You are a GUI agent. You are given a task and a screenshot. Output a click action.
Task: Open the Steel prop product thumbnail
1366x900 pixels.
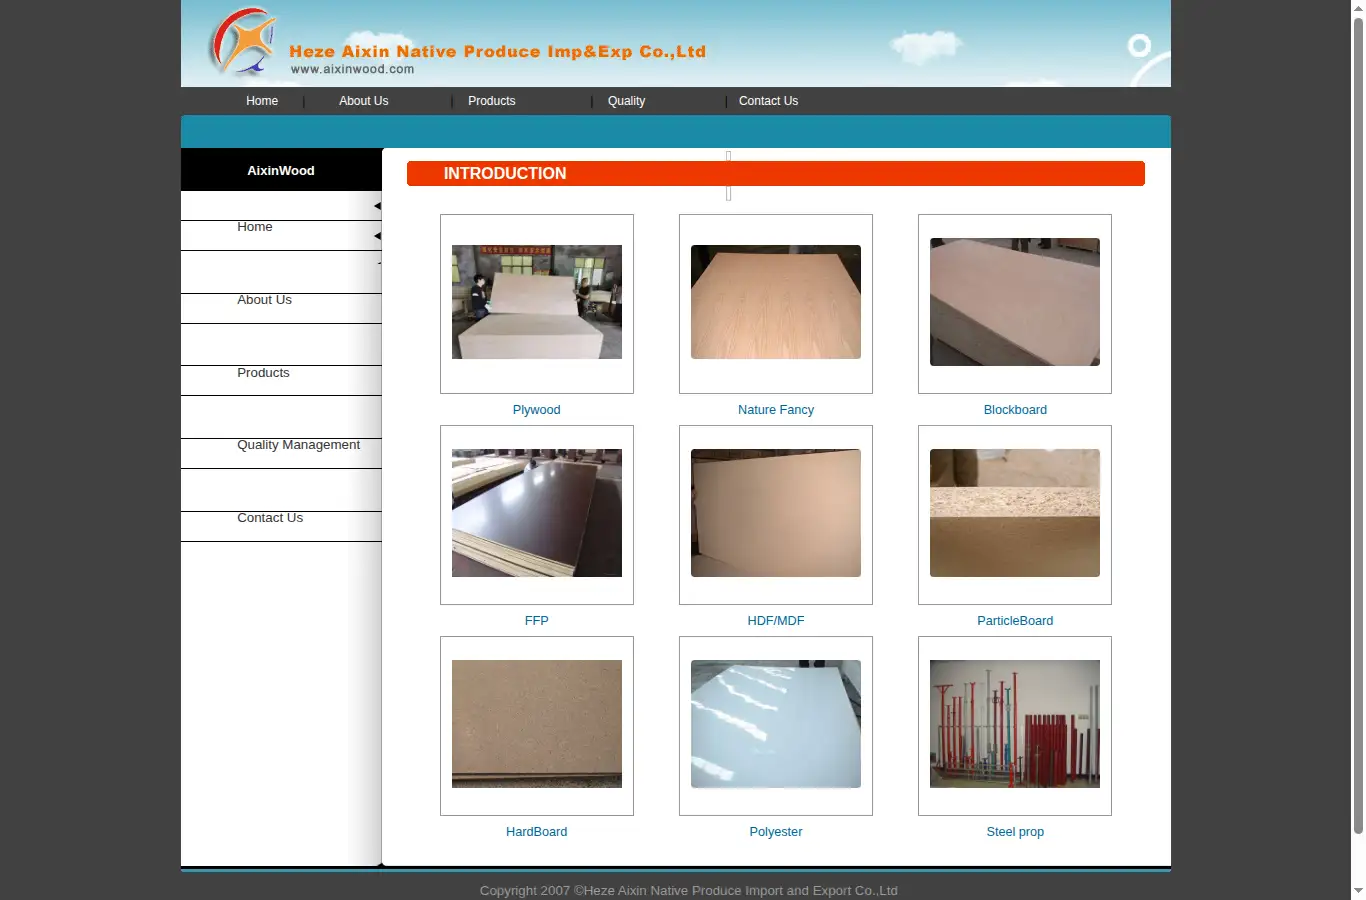tap(1015, 725)
